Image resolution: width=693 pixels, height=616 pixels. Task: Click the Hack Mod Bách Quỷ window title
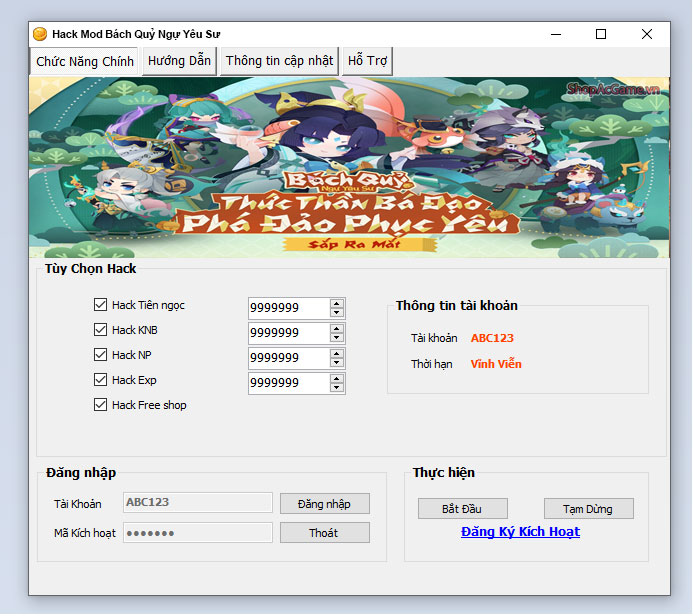(x=136, y=34)
